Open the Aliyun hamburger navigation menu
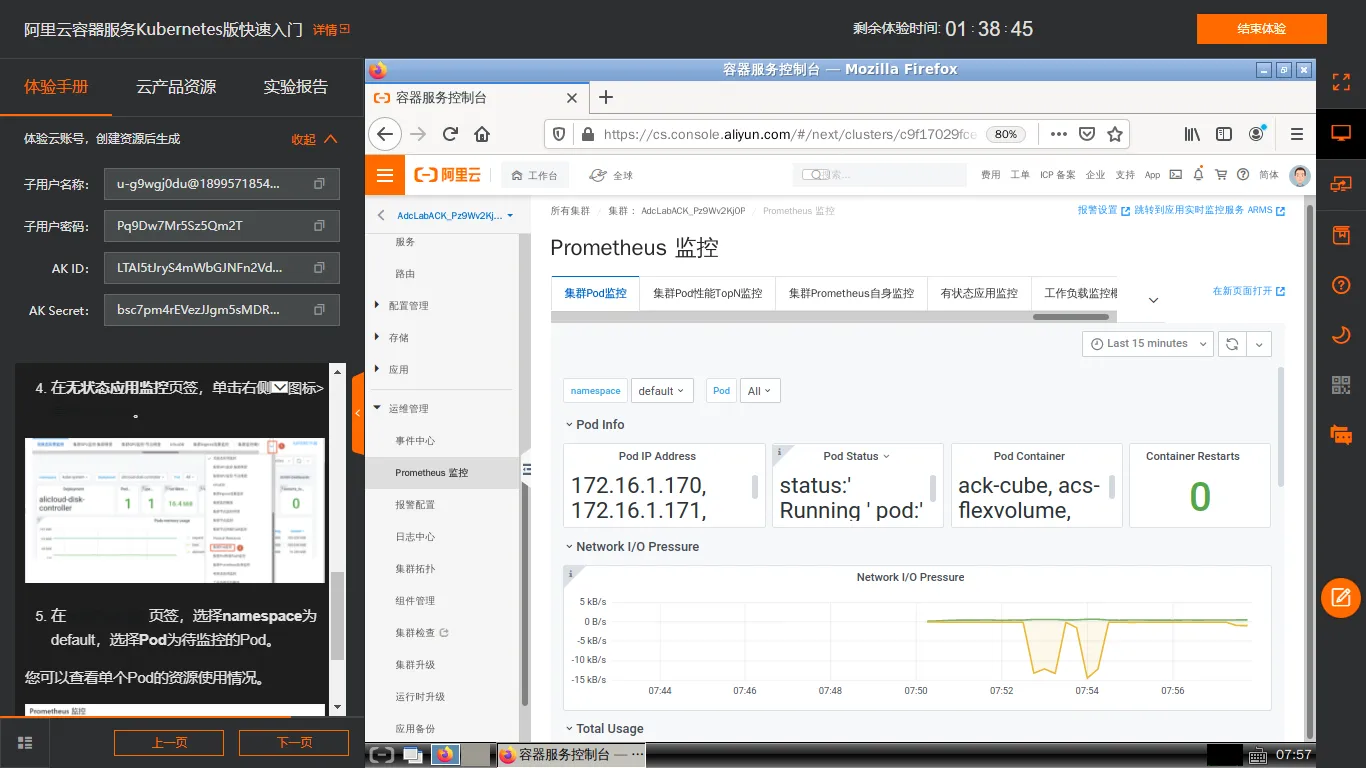This screenshot has width=1366, height=768. click(385, 175)
